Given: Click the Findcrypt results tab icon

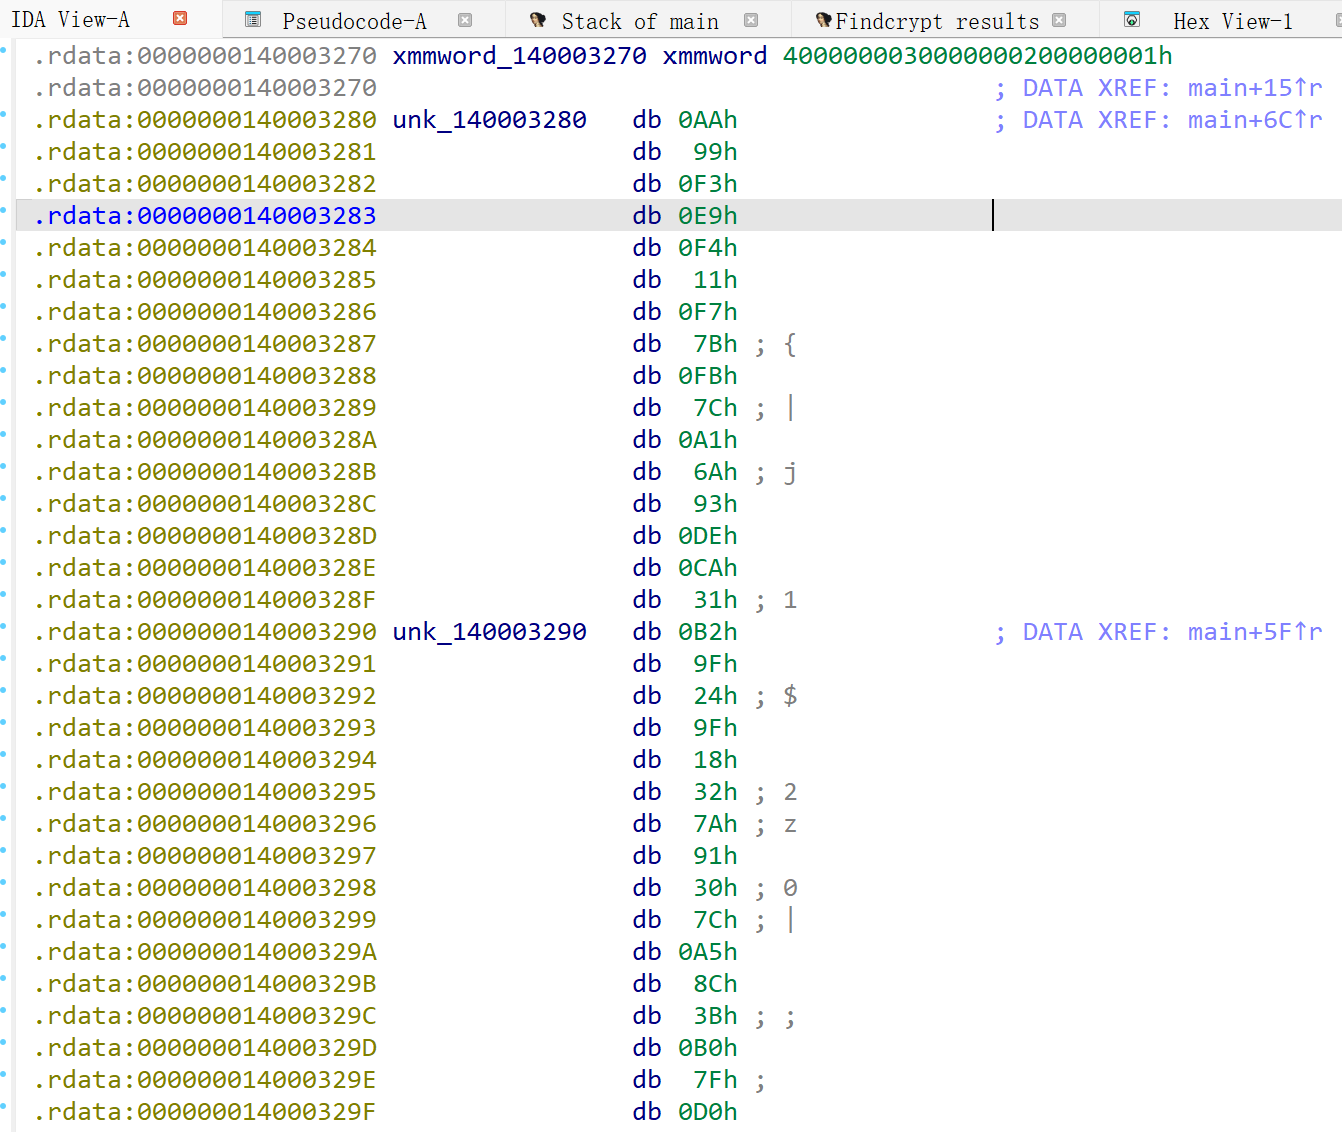Looking at the screenshot, I should pos(823,20).
